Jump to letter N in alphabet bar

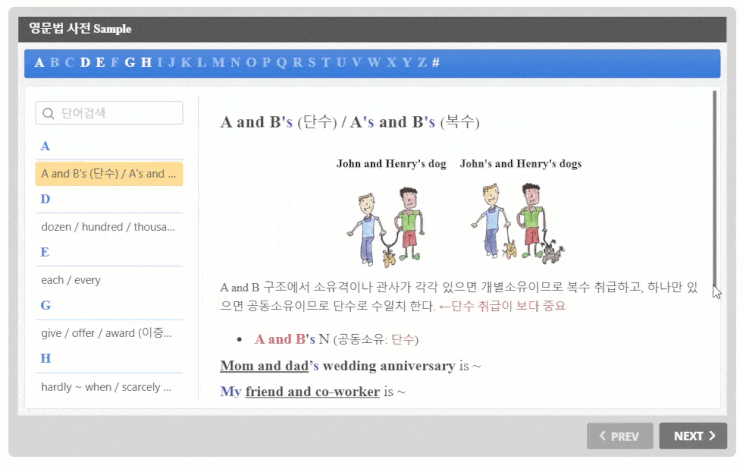pos(236,63)
